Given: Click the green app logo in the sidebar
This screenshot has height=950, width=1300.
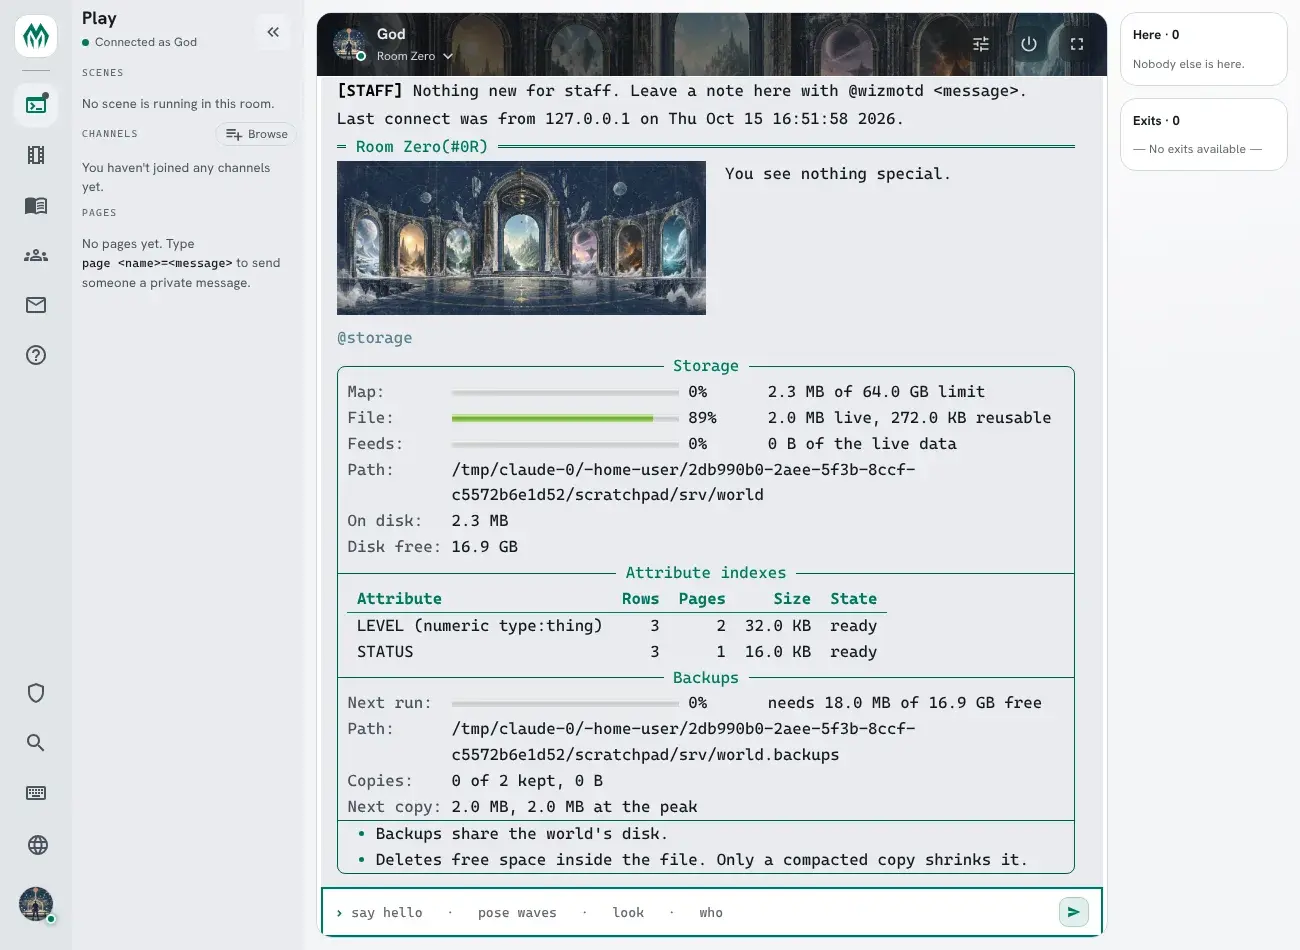Looking at the screenshot, I should point(36,36).
